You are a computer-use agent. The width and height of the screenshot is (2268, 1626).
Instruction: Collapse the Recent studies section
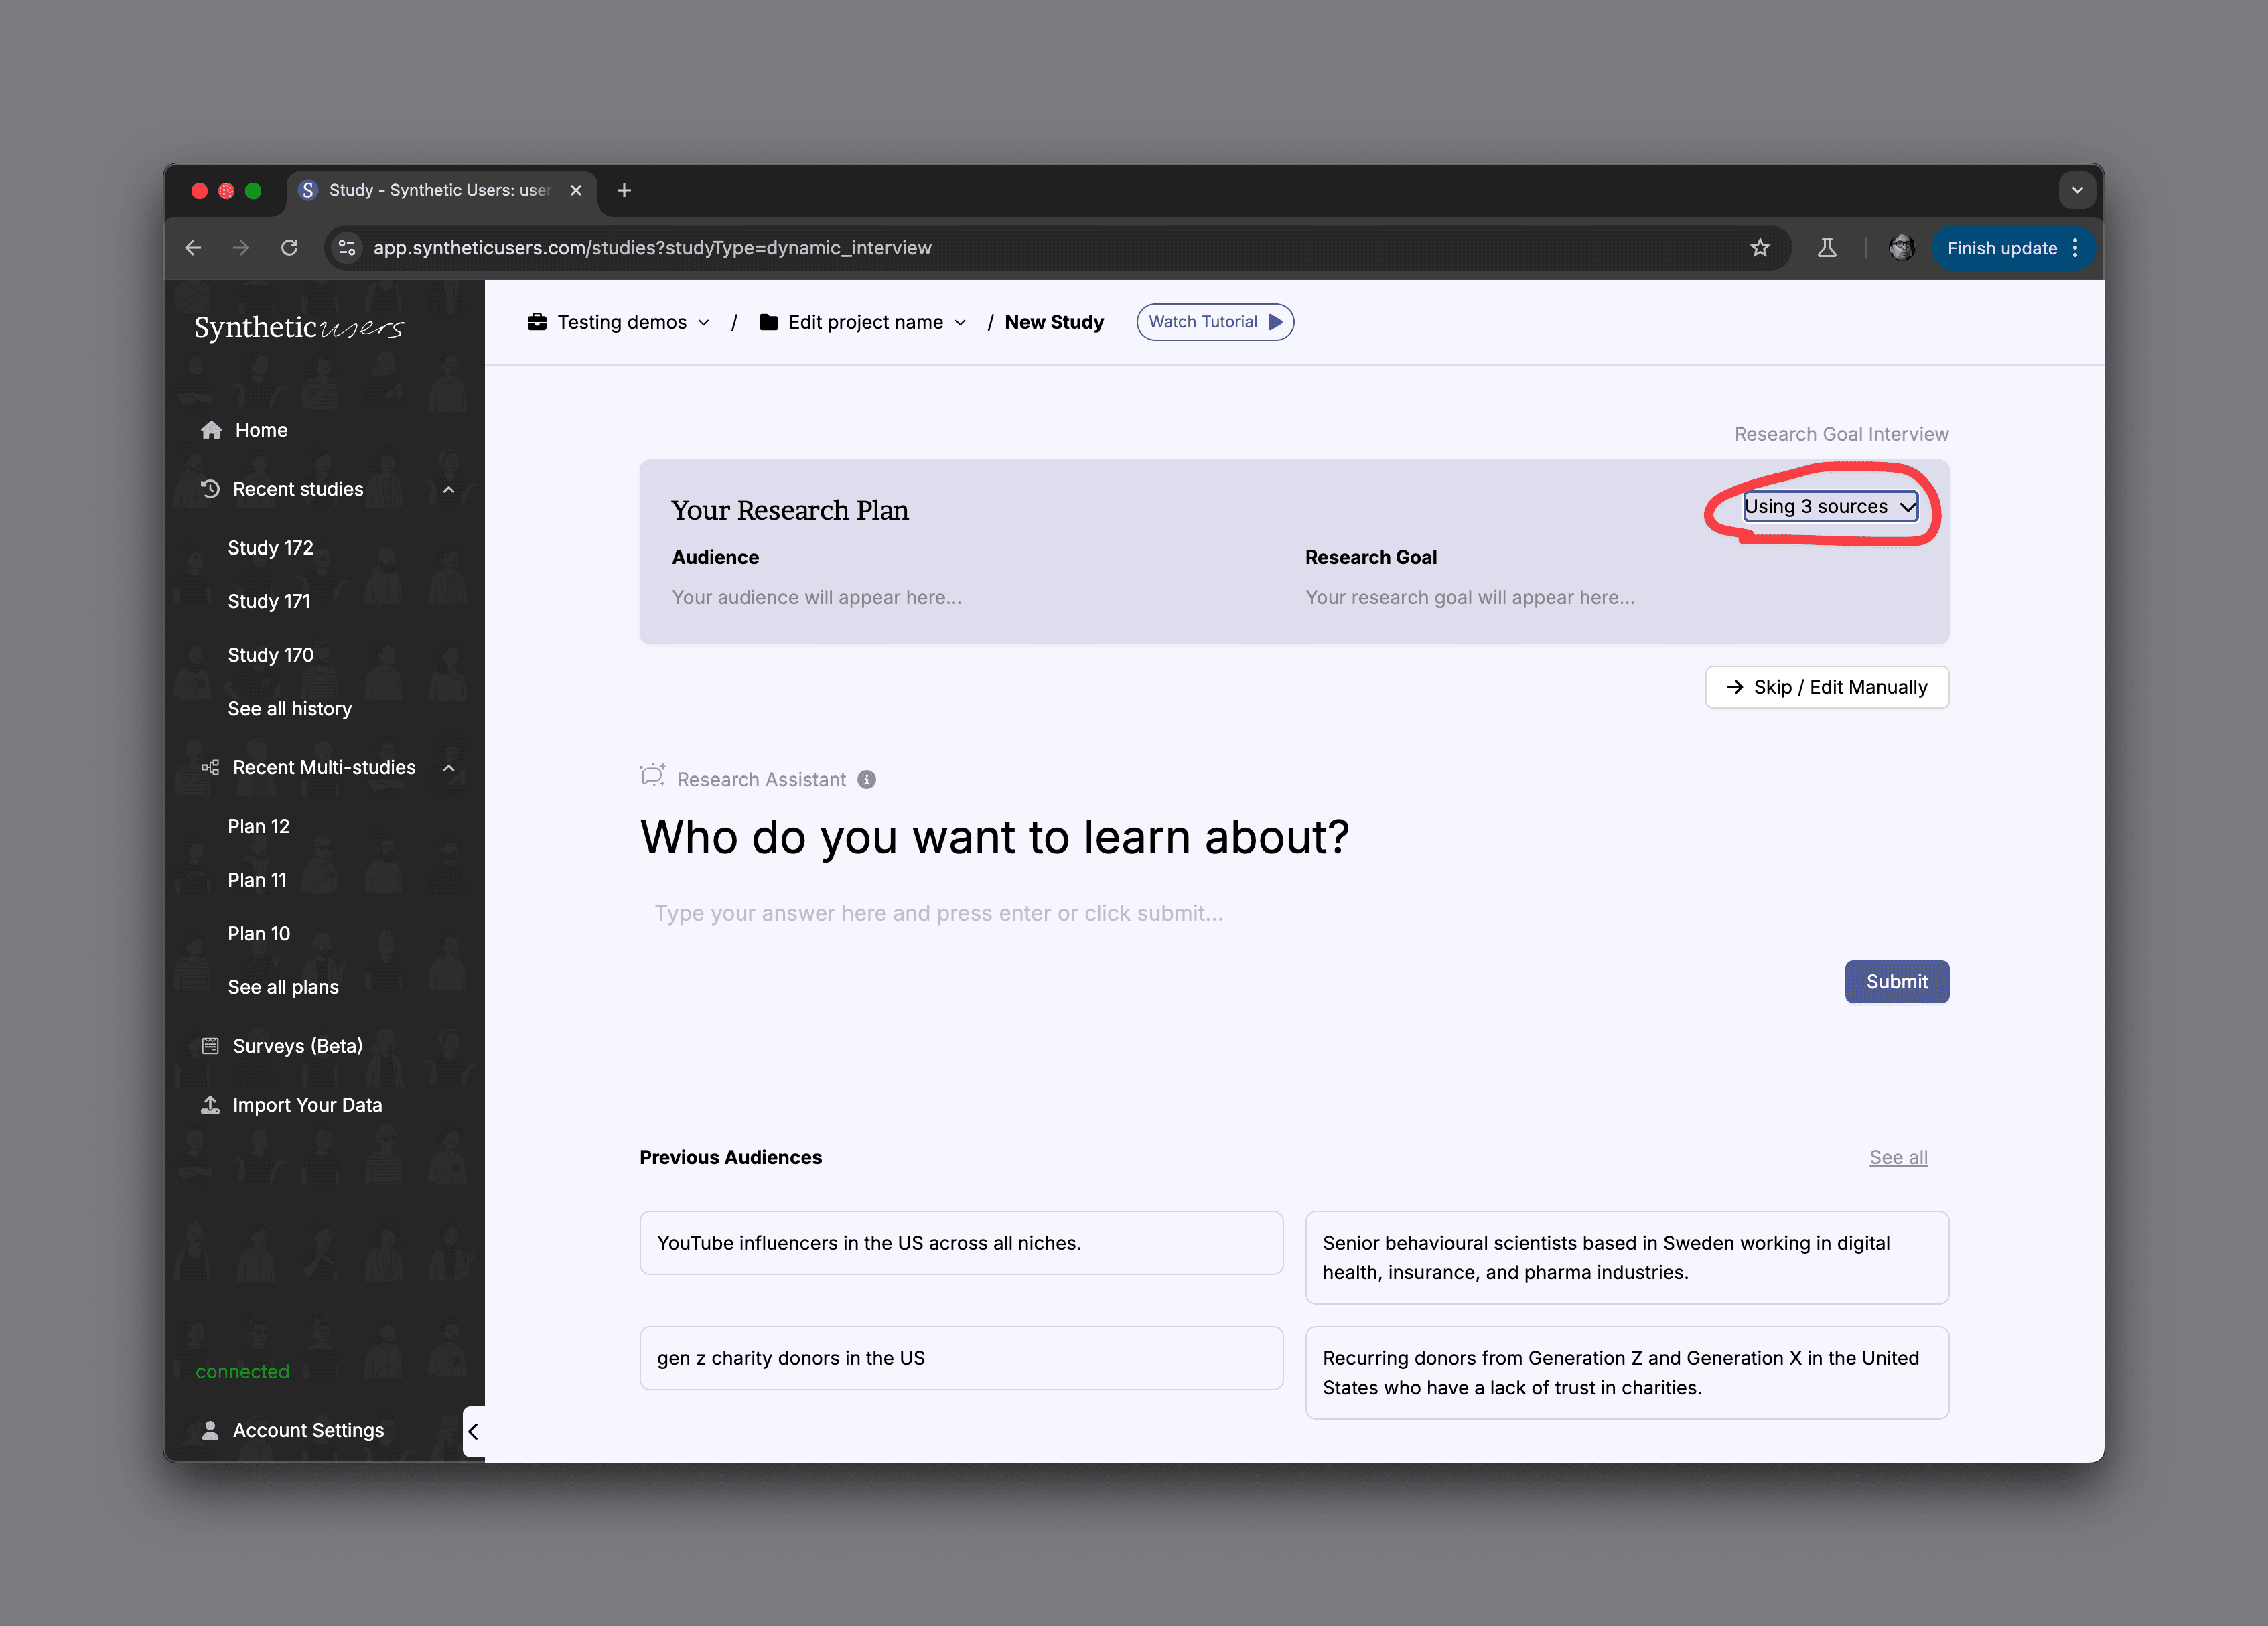click(x=448, y=489)
